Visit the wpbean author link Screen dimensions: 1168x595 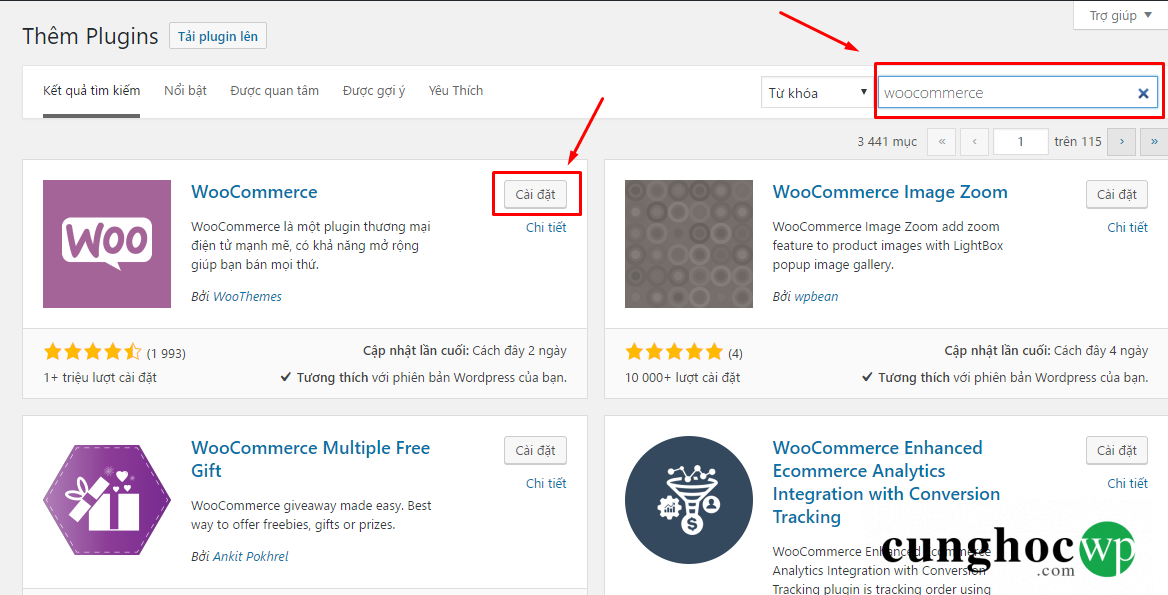pos(816,296)
